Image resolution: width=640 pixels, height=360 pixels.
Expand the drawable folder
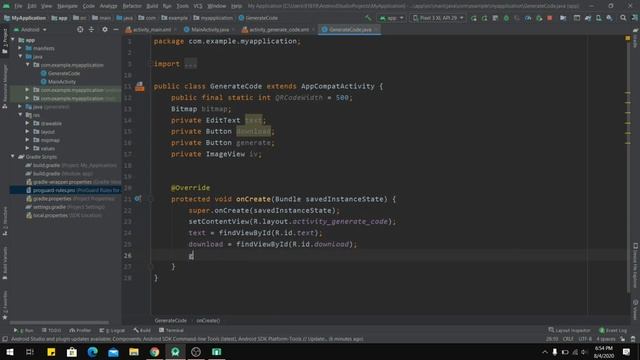coord(27,123)
